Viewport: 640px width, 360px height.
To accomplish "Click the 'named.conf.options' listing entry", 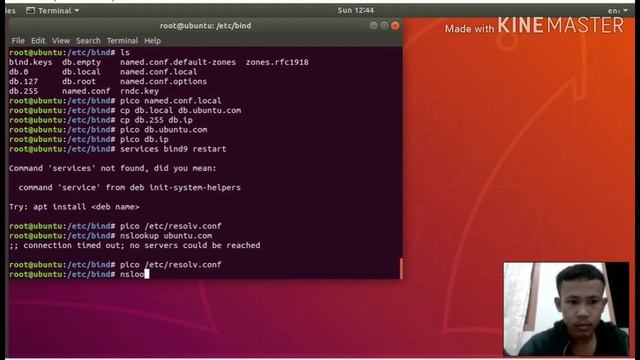I will (163, 82).
